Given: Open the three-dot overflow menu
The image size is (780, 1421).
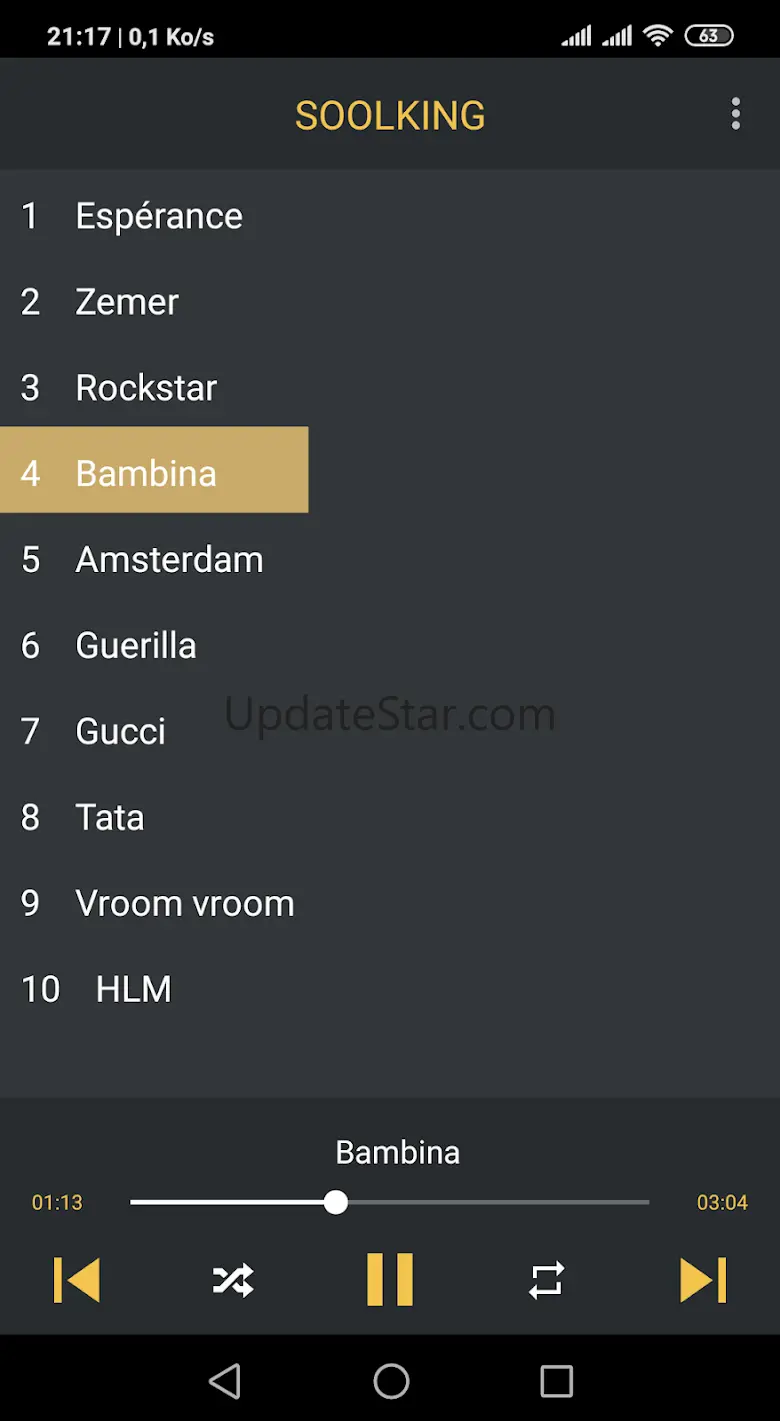Looking at the screenshot, I should (736, 114).
